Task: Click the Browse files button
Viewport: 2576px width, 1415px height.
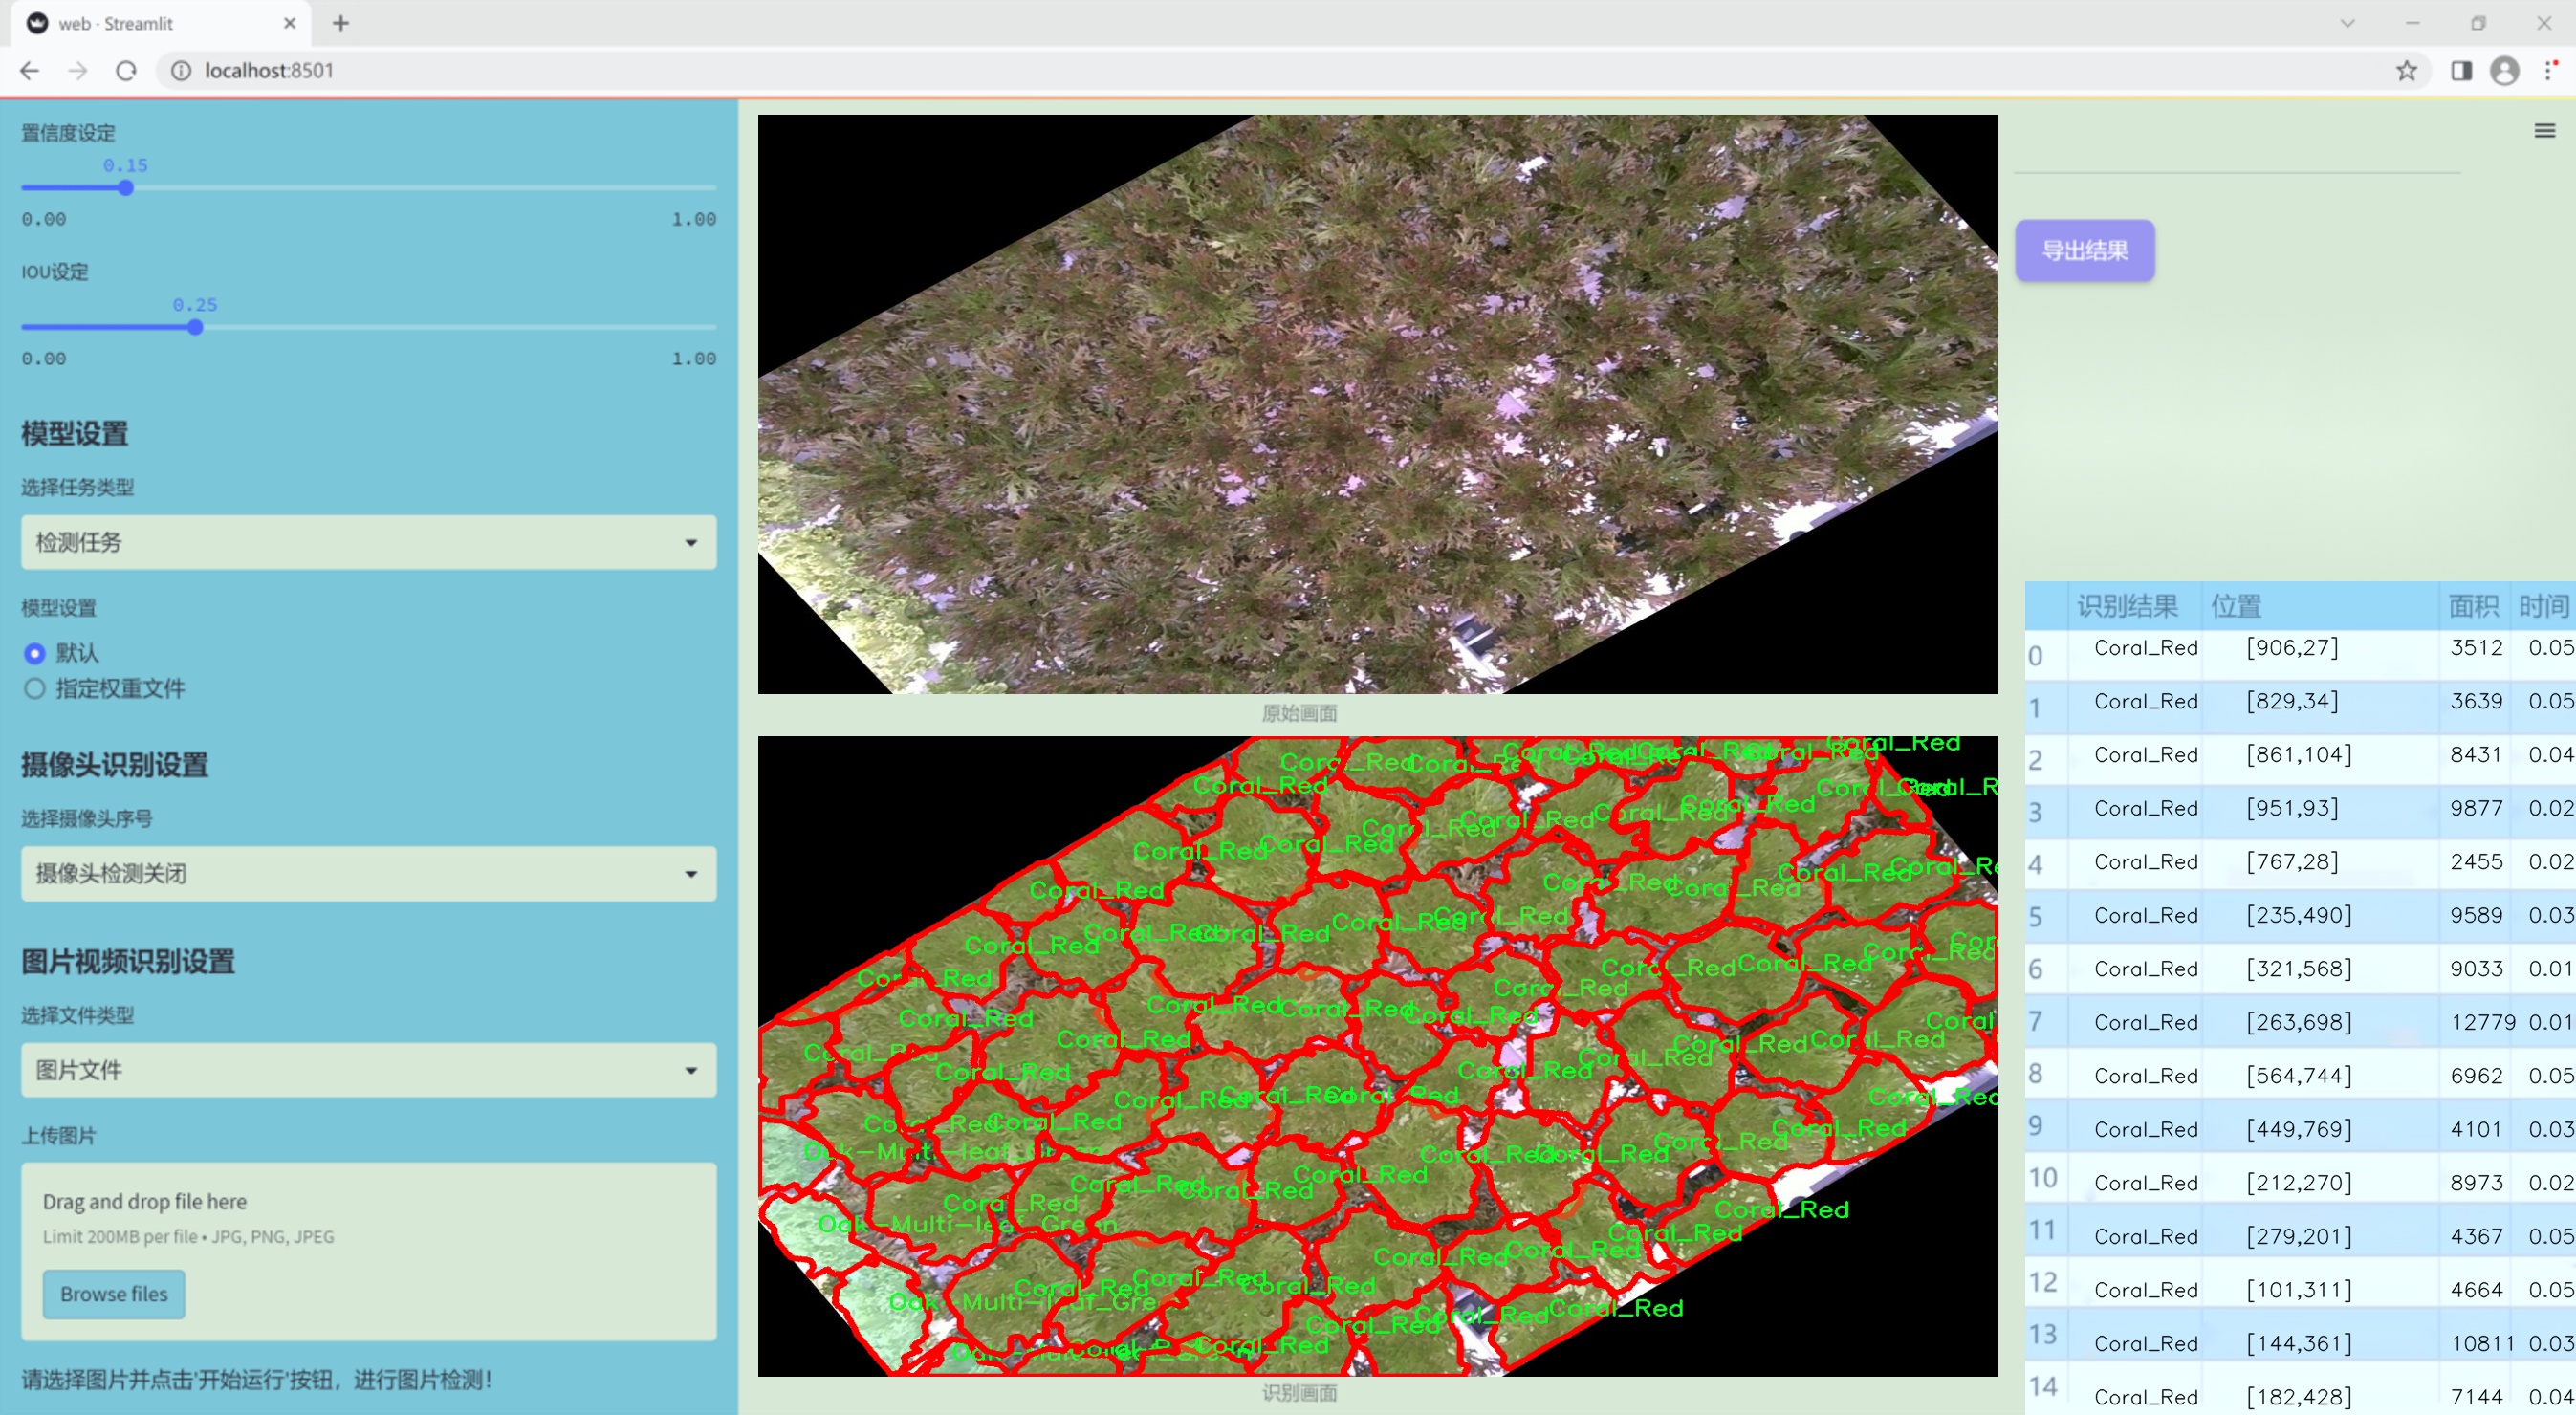Action: (x=113, y=1293)
